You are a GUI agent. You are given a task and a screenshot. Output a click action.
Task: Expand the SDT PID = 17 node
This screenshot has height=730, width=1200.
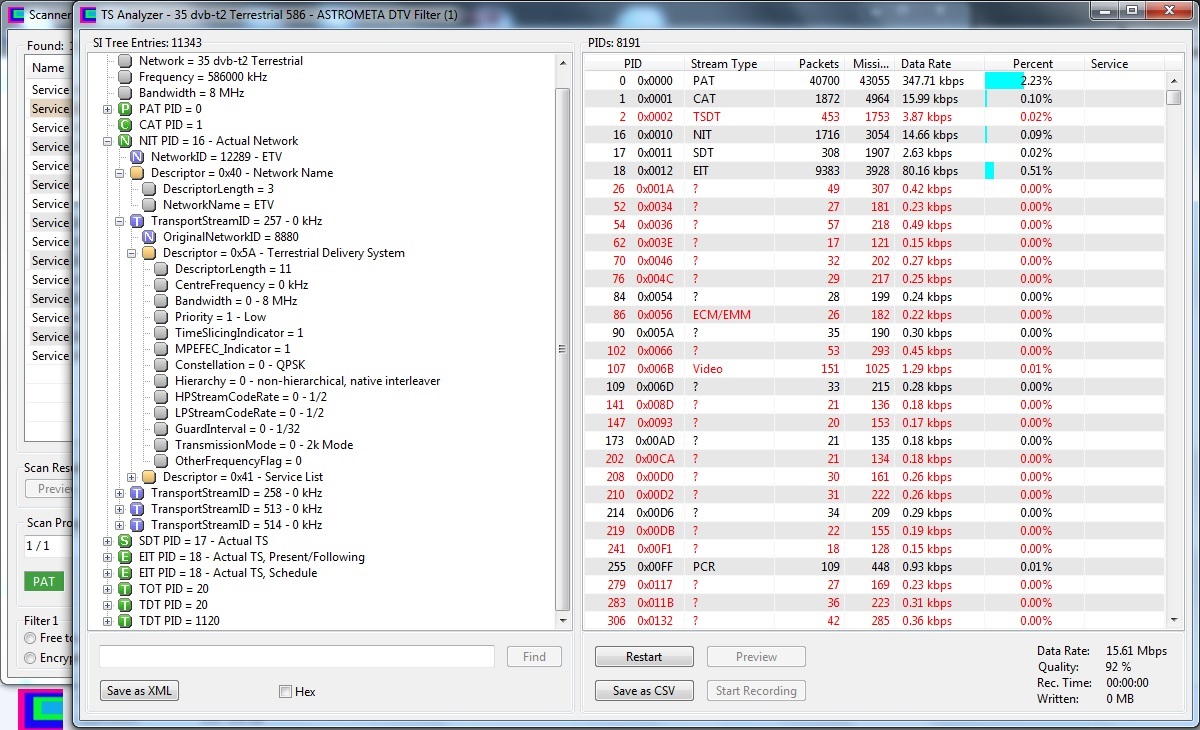point(108,541)
